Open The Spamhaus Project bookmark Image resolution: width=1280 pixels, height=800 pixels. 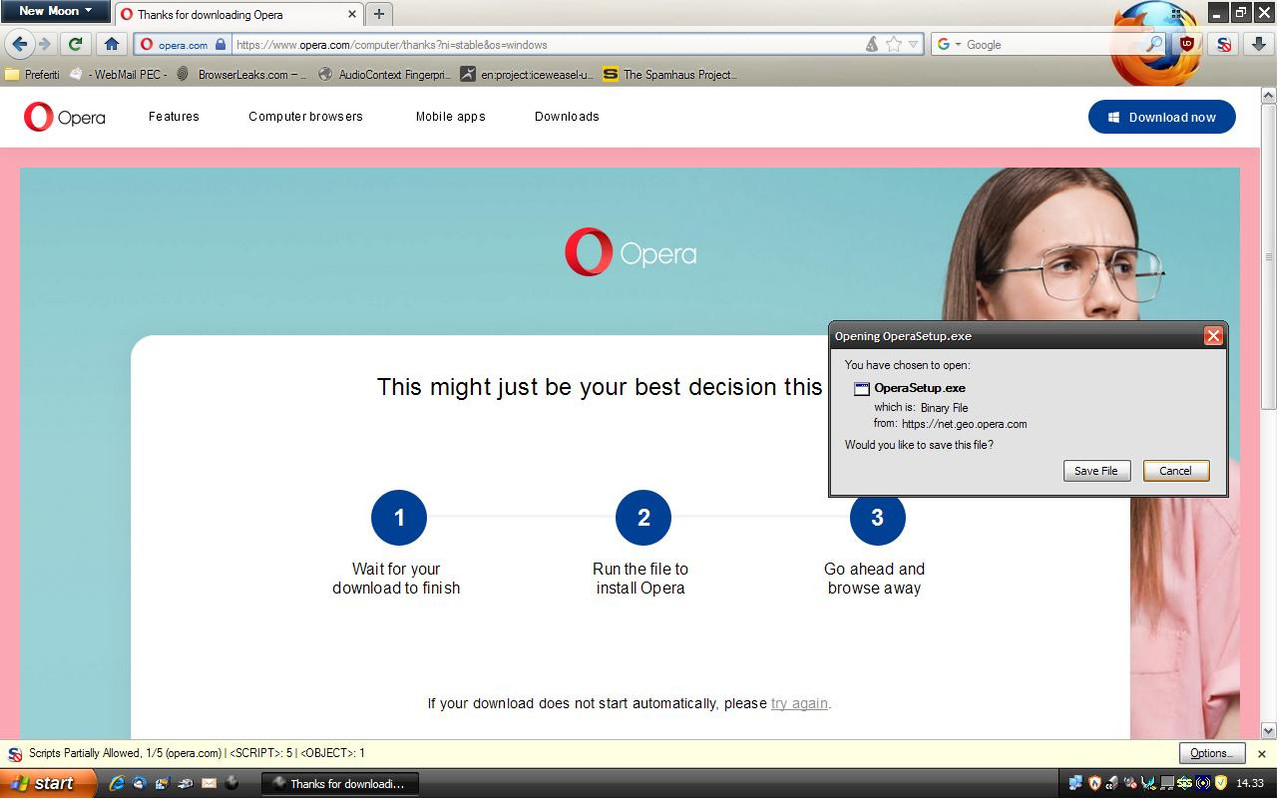tap(670, 74)
